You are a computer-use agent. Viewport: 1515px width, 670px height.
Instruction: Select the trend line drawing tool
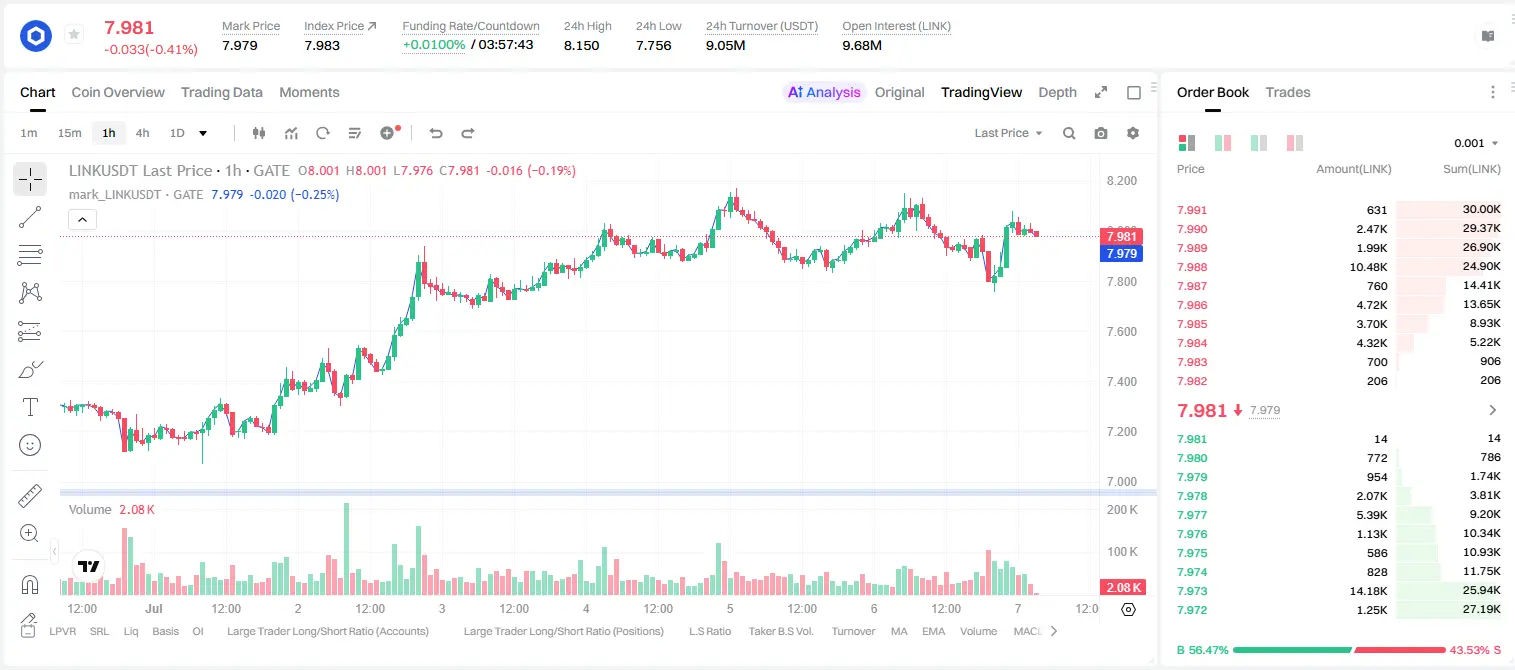(30, 217)
